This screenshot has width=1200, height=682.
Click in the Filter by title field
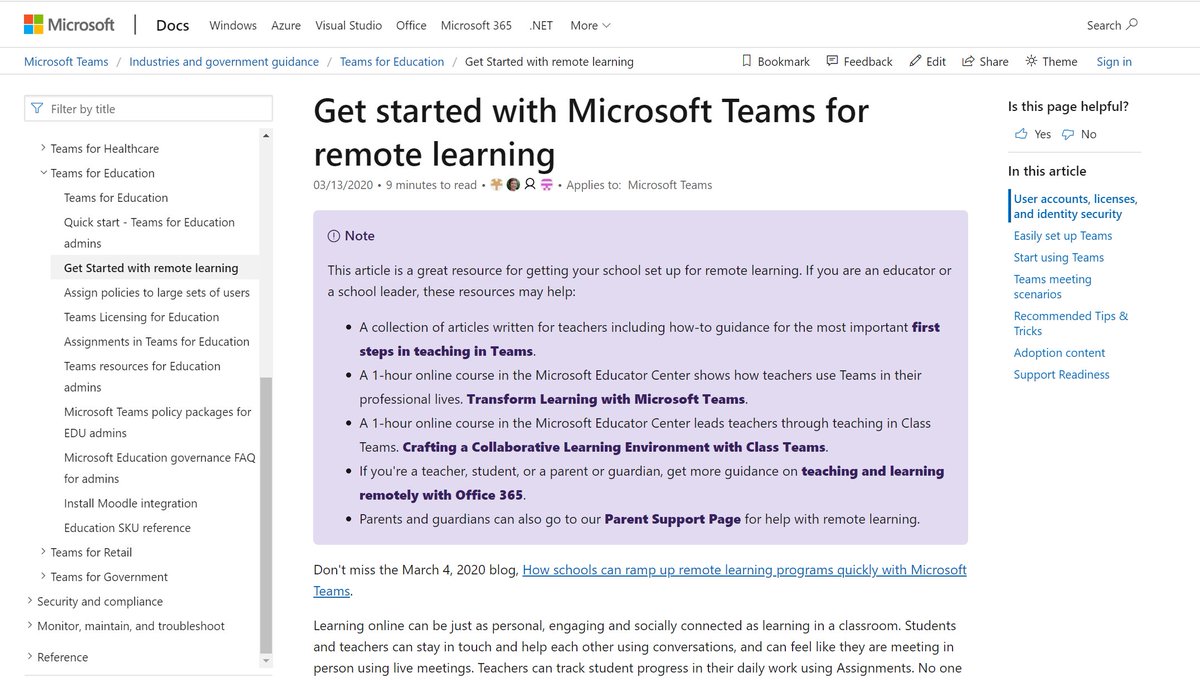148,109
